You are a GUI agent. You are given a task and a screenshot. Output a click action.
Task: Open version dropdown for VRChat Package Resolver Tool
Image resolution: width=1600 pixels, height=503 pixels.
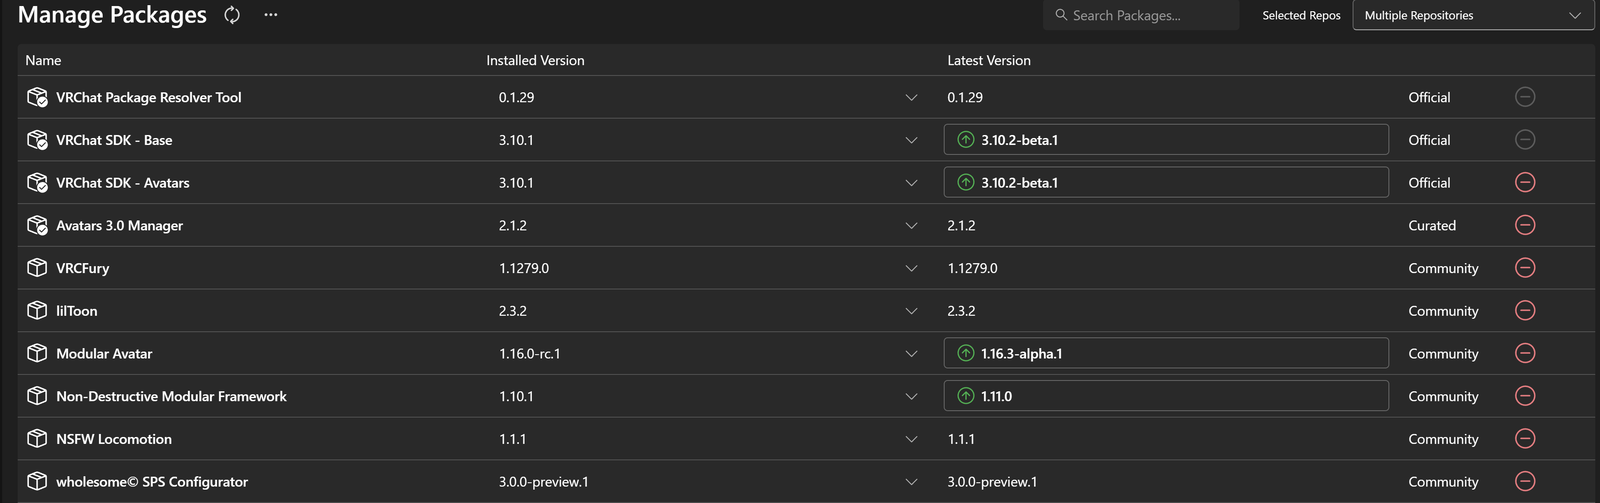point(911,98)
